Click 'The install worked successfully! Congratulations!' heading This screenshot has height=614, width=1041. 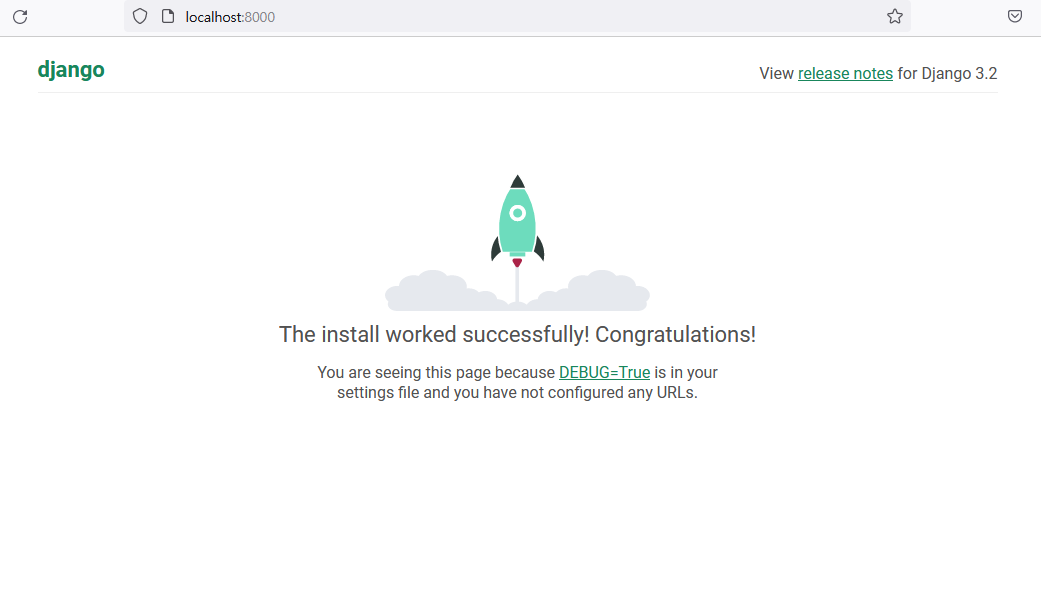517,335
